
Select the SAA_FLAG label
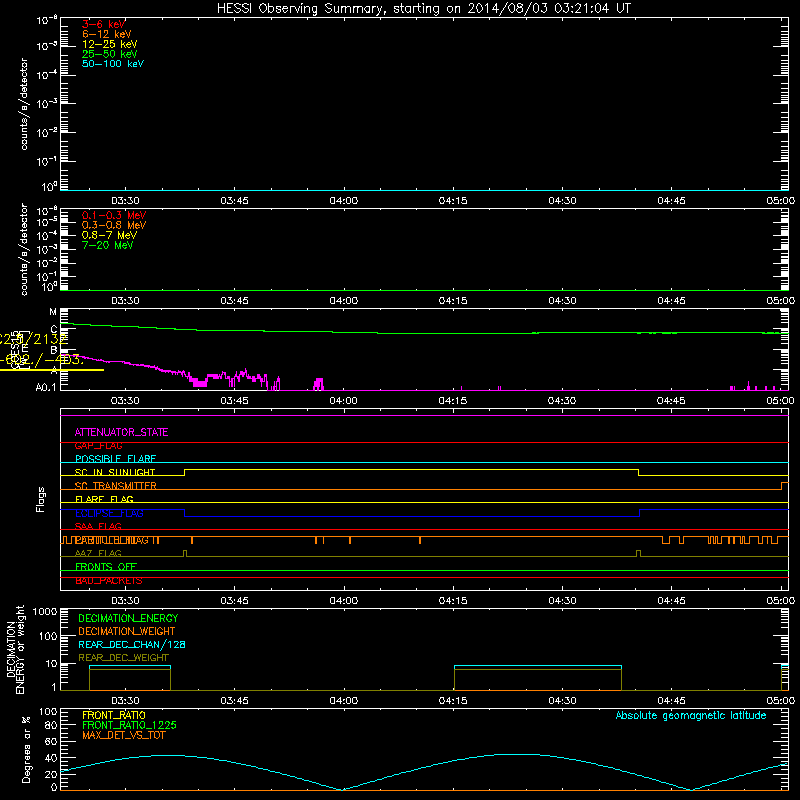(x=98, y=526)
